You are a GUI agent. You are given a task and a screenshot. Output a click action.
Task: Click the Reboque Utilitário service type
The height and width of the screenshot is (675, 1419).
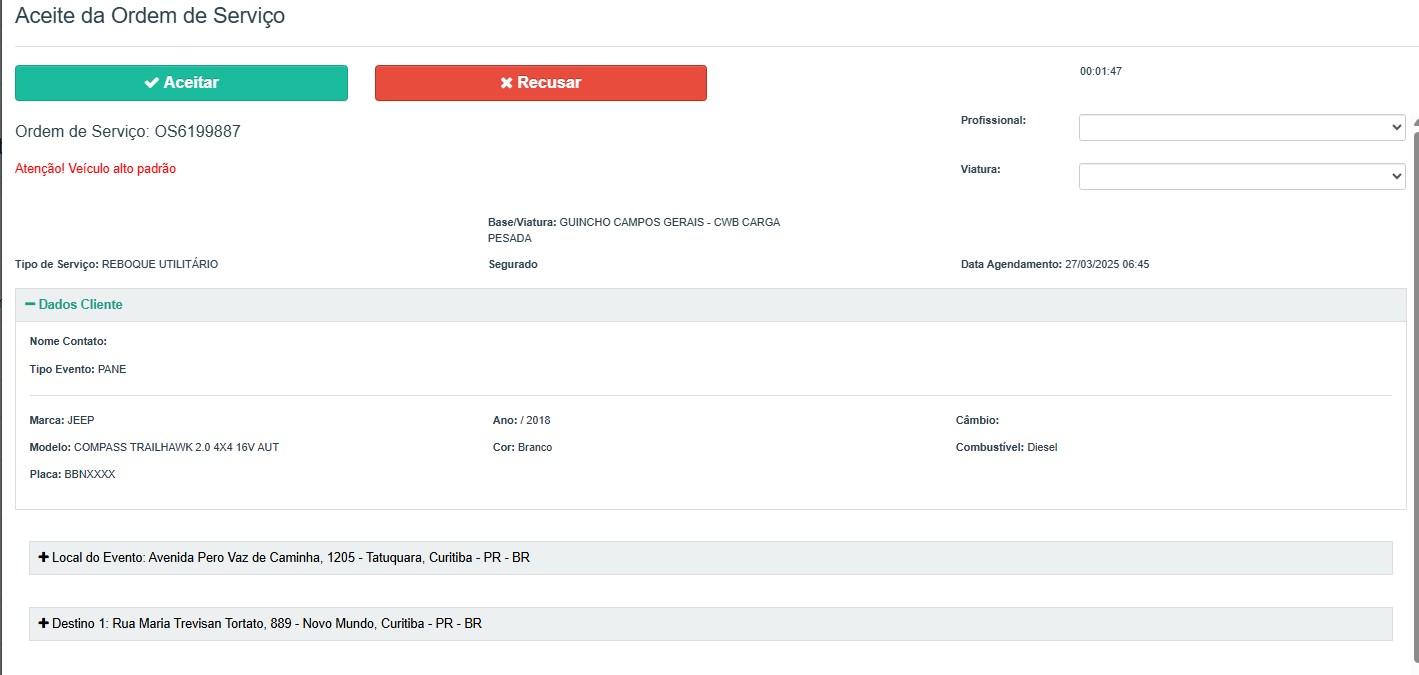160,264
